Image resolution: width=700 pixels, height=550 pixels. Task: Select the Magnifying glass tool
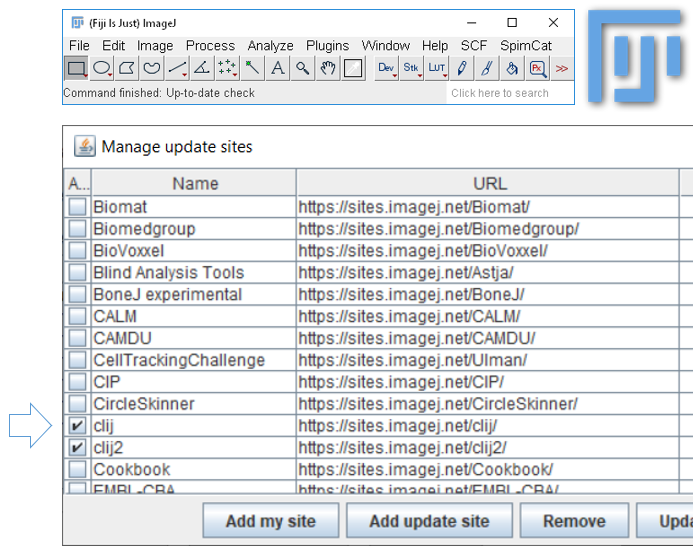click(x=302, y=68)
